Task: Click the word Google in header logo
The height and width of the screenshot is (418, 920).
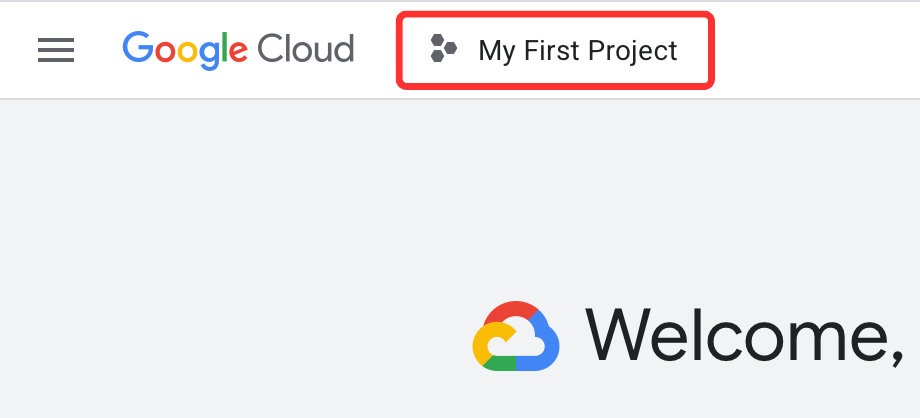Action: (x=185, y=51)
